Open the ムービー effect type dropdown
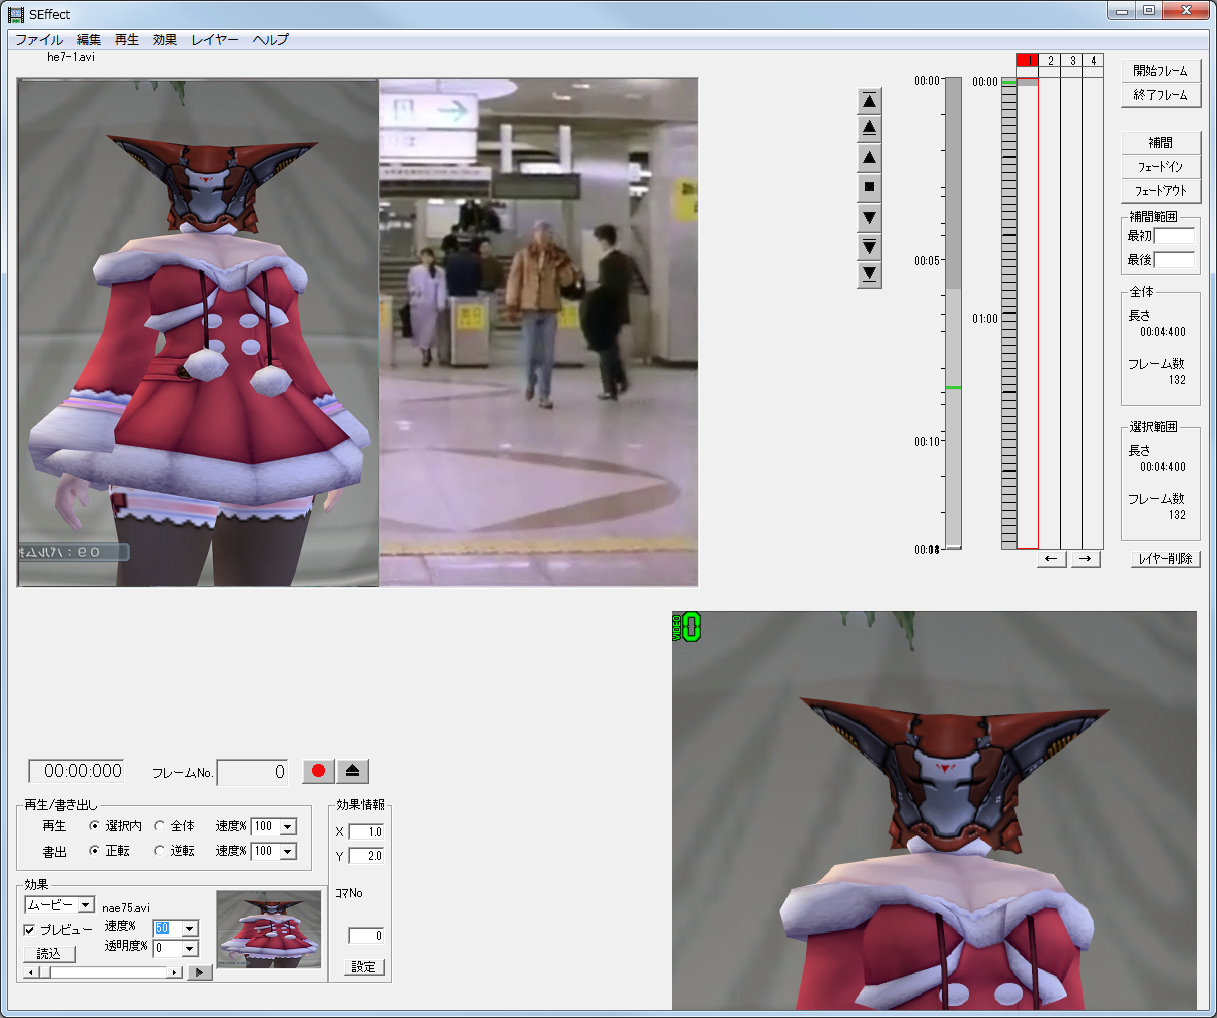Viewport: 1217px width, 1018px height. tap(86, 905)
